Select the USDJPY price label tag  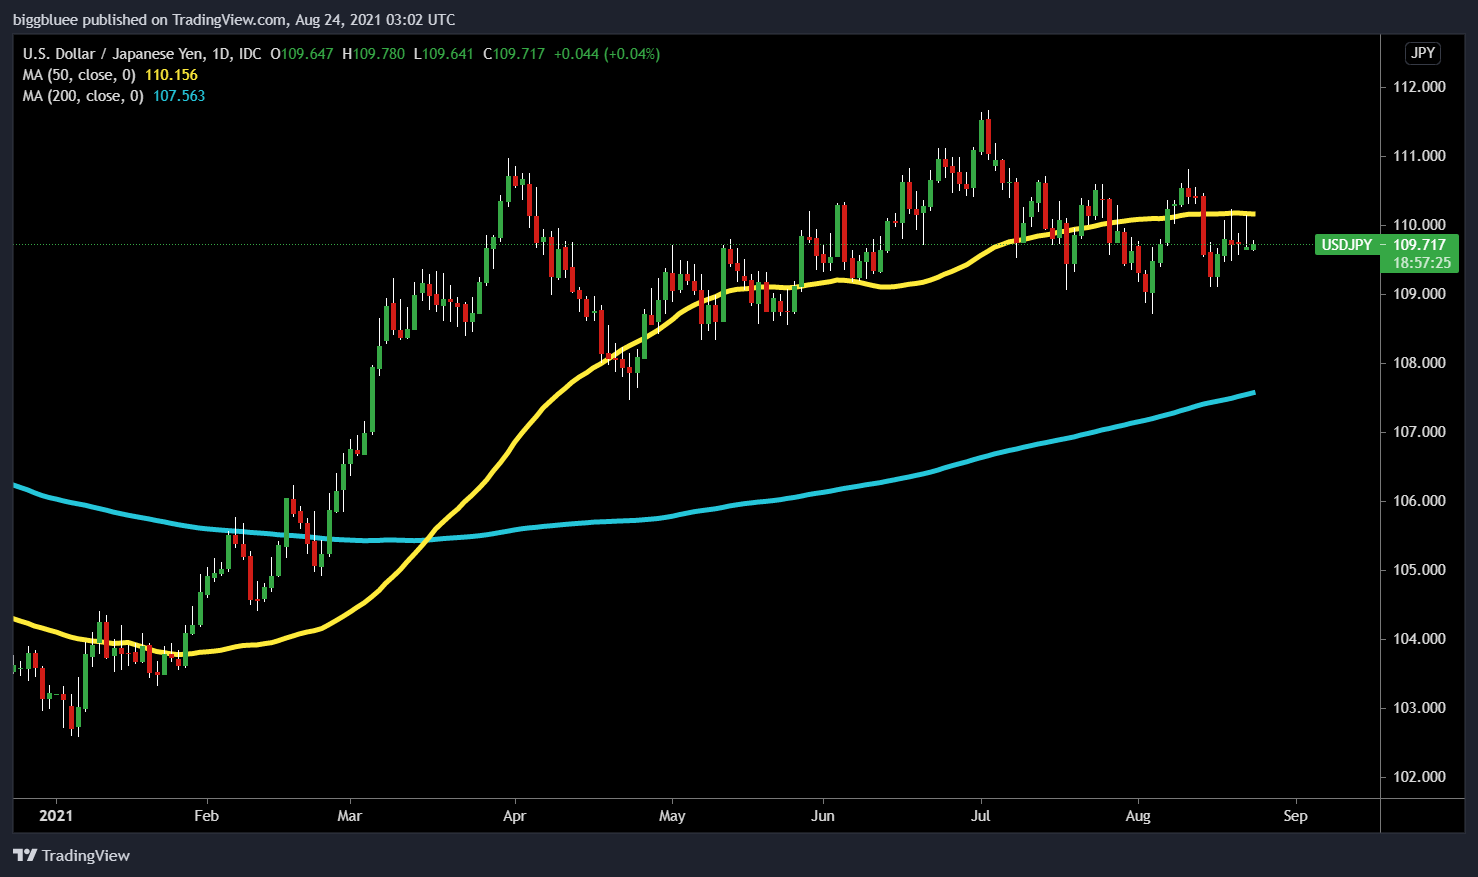[1346, 245]
